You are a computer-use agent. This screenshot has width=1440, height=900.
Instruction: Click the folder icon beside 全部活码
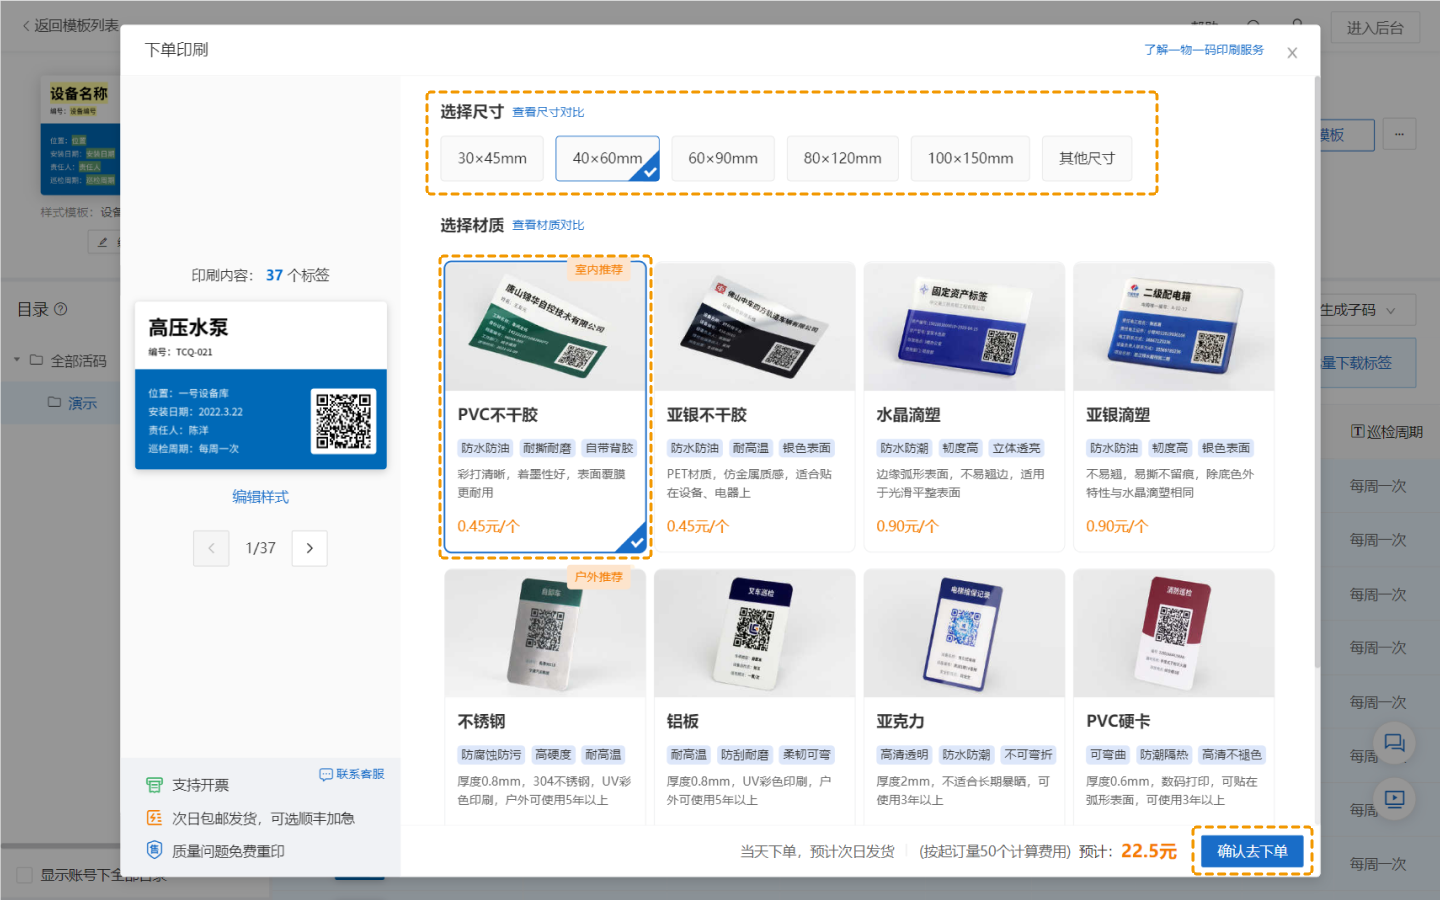coord(36,360)
